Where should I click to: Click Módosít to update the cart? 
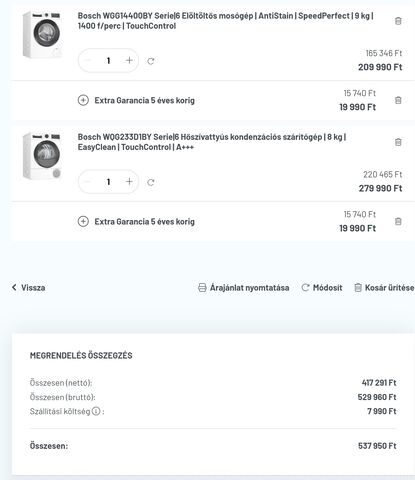[322, 288]
